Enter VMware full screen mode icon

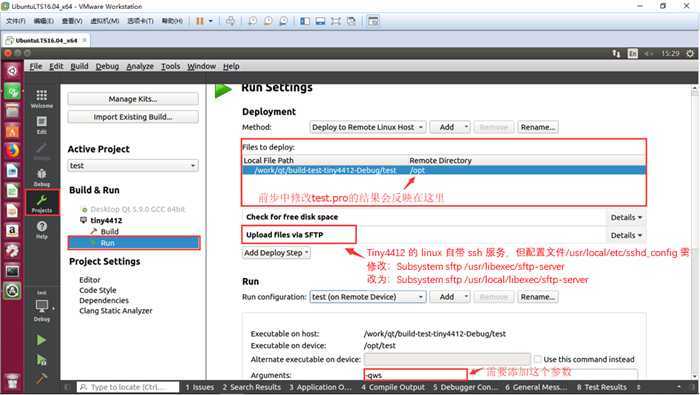click(x=336, y=21)
